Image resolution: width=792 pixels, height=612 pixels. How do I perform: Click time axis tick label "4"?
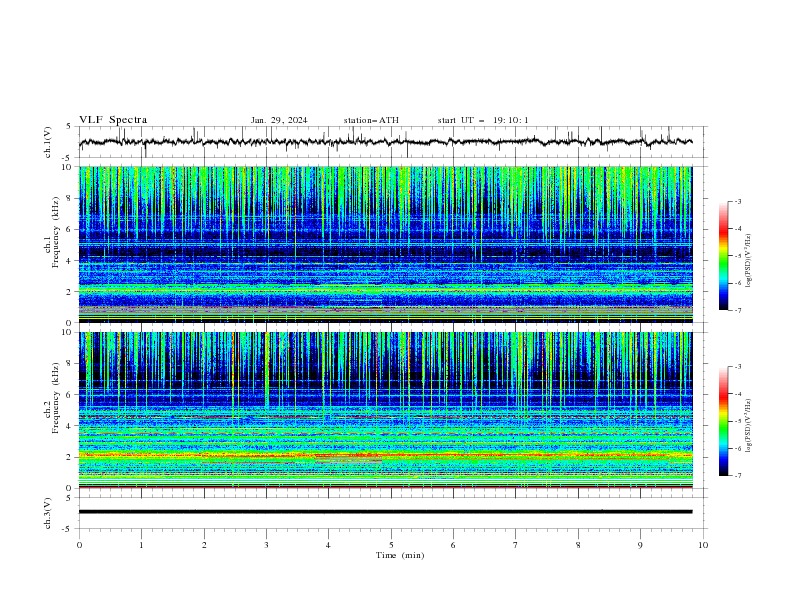point(328,545)
